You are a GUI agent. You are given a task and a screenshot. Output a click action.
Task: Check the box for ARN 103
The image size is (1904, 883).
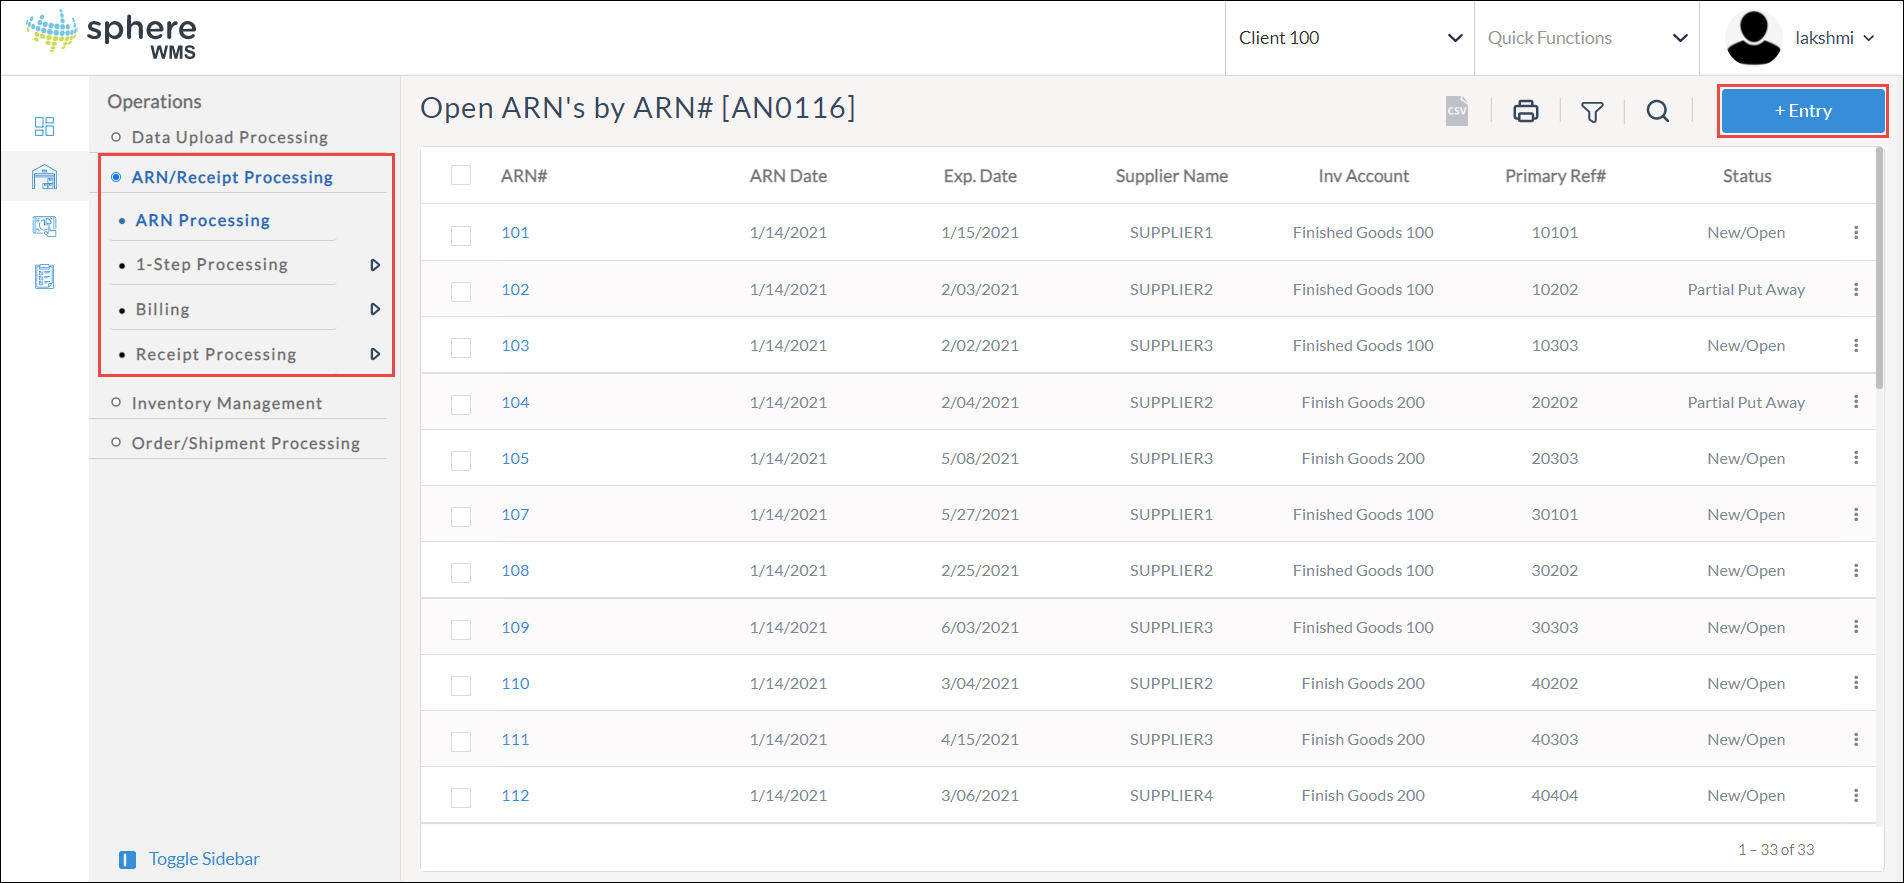[461, 348]
